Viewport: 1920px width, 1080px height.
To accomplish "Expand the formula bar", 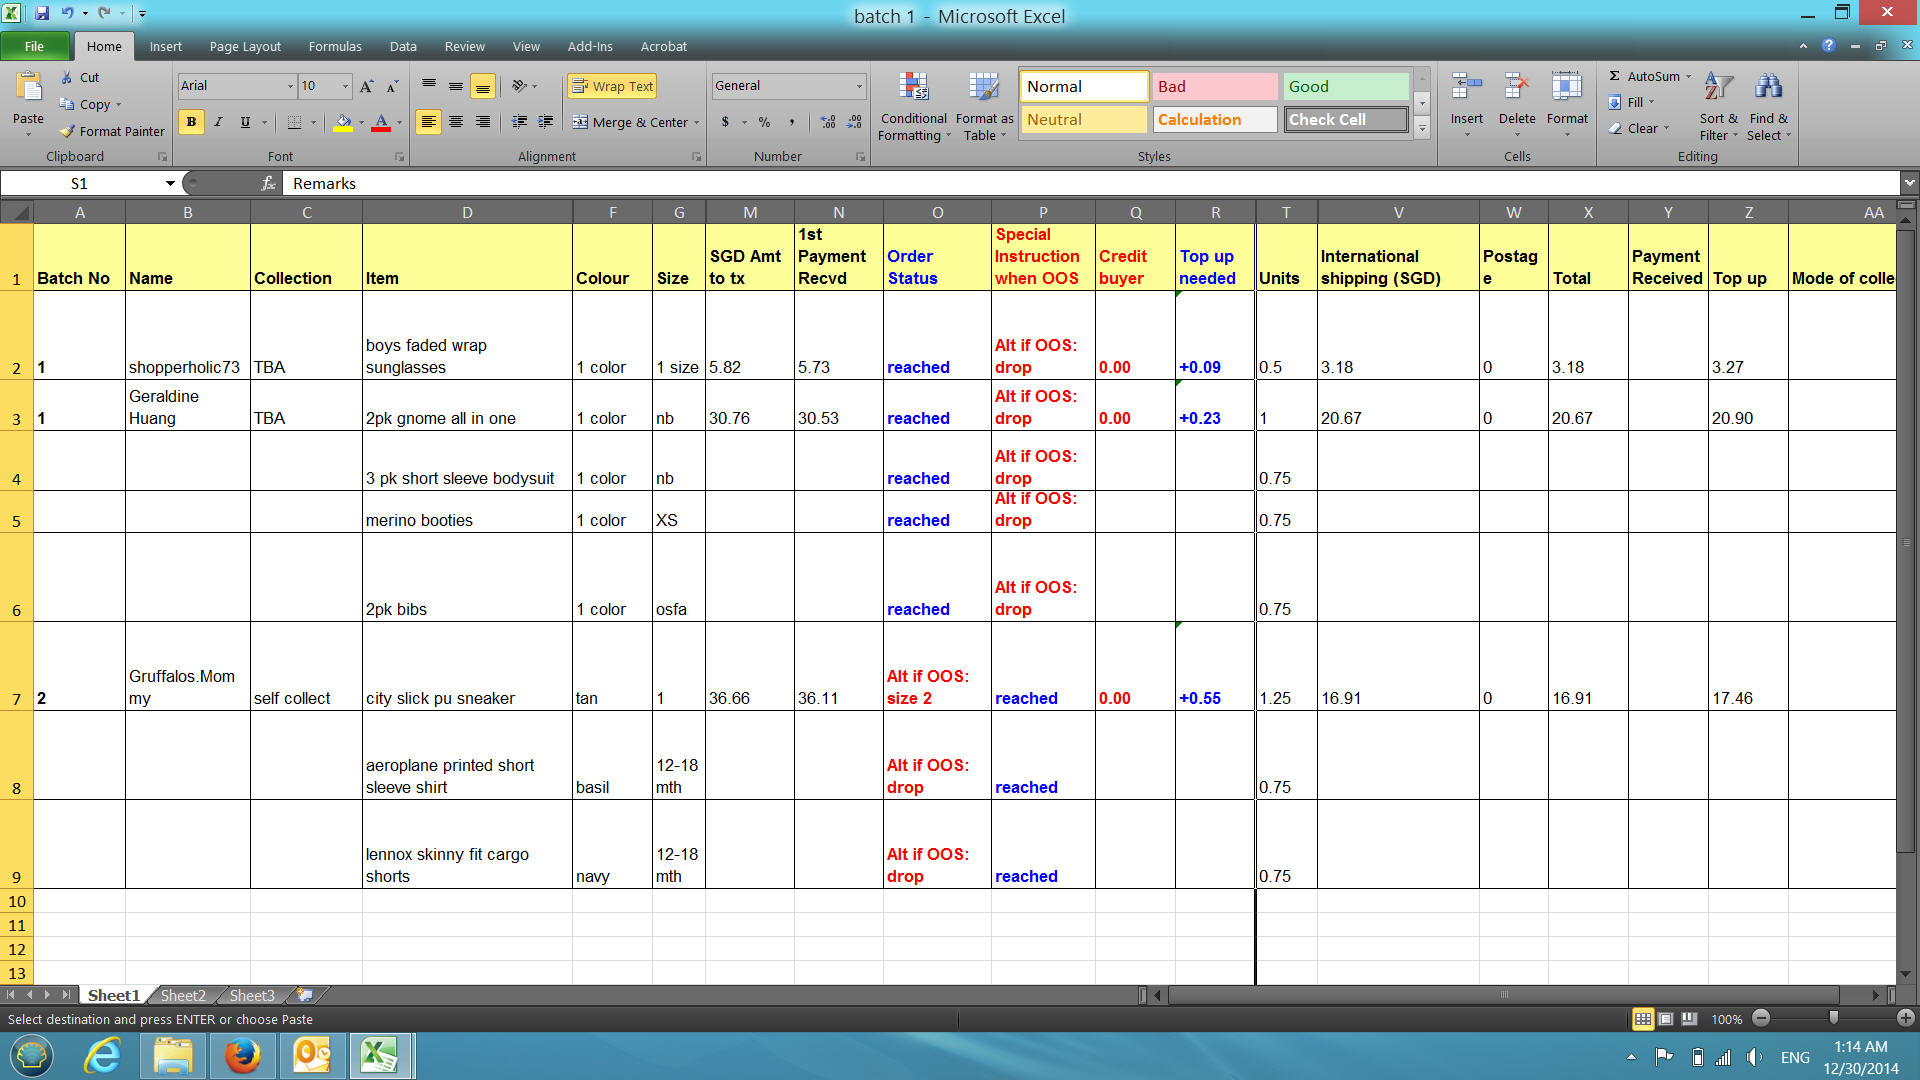I will coord(1909,183).
